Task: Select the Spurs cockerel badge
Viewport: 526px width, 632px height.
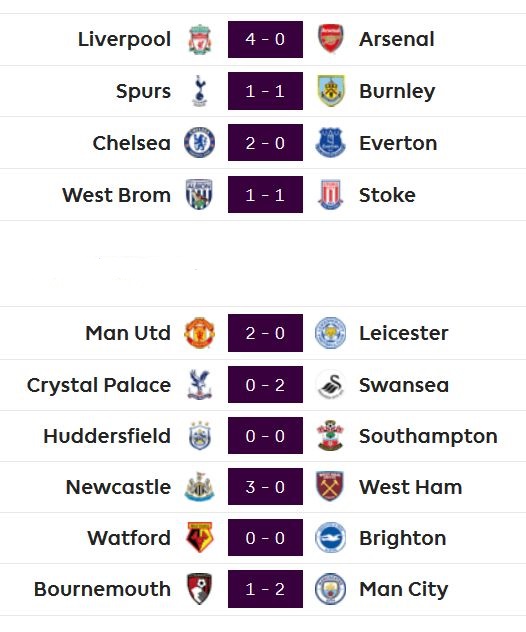Action: coord(200,91)
